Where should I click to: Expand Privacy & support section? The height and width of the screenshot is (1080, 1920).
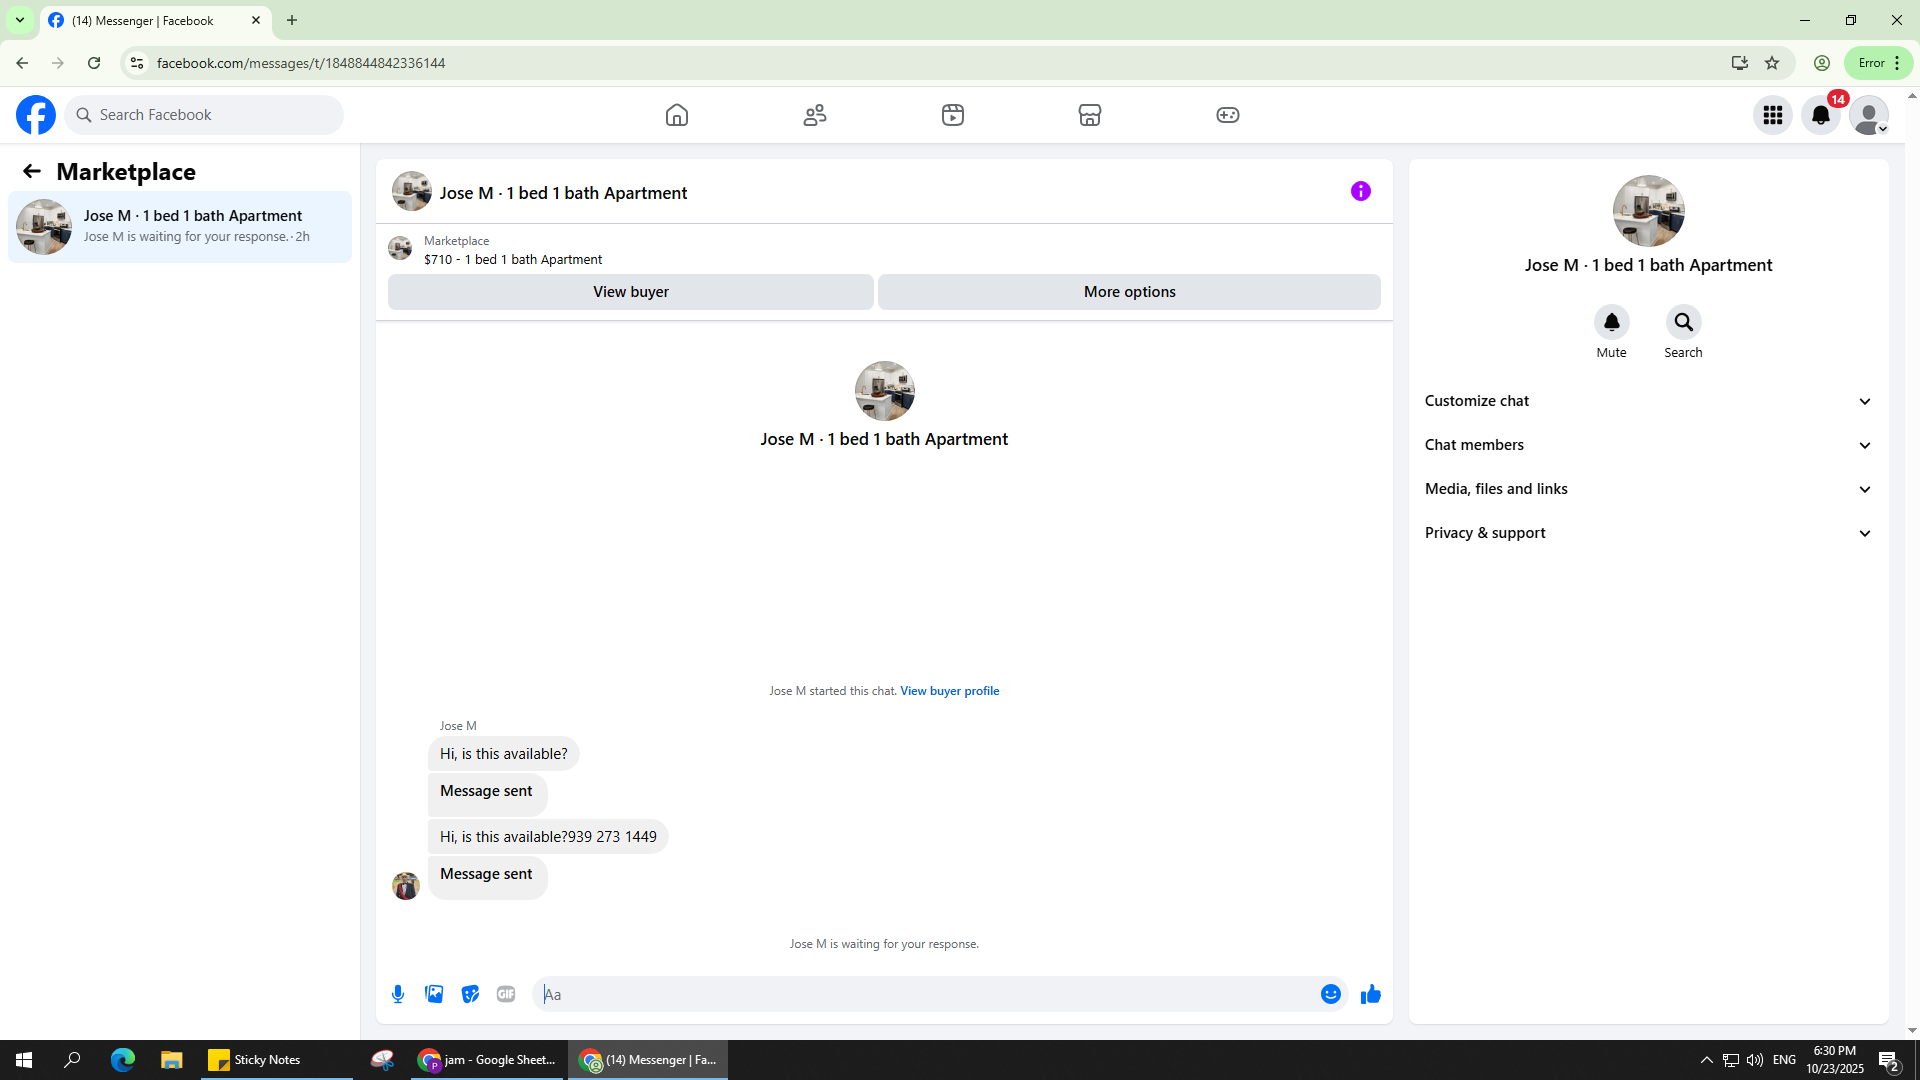pos(1648,533)
